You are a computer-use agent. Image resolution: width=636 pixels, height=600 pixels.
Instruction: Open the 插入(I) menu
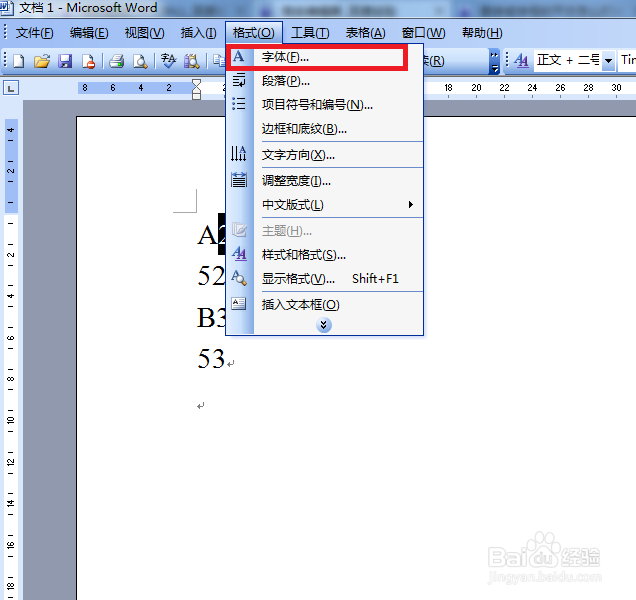tap(198, 33)
